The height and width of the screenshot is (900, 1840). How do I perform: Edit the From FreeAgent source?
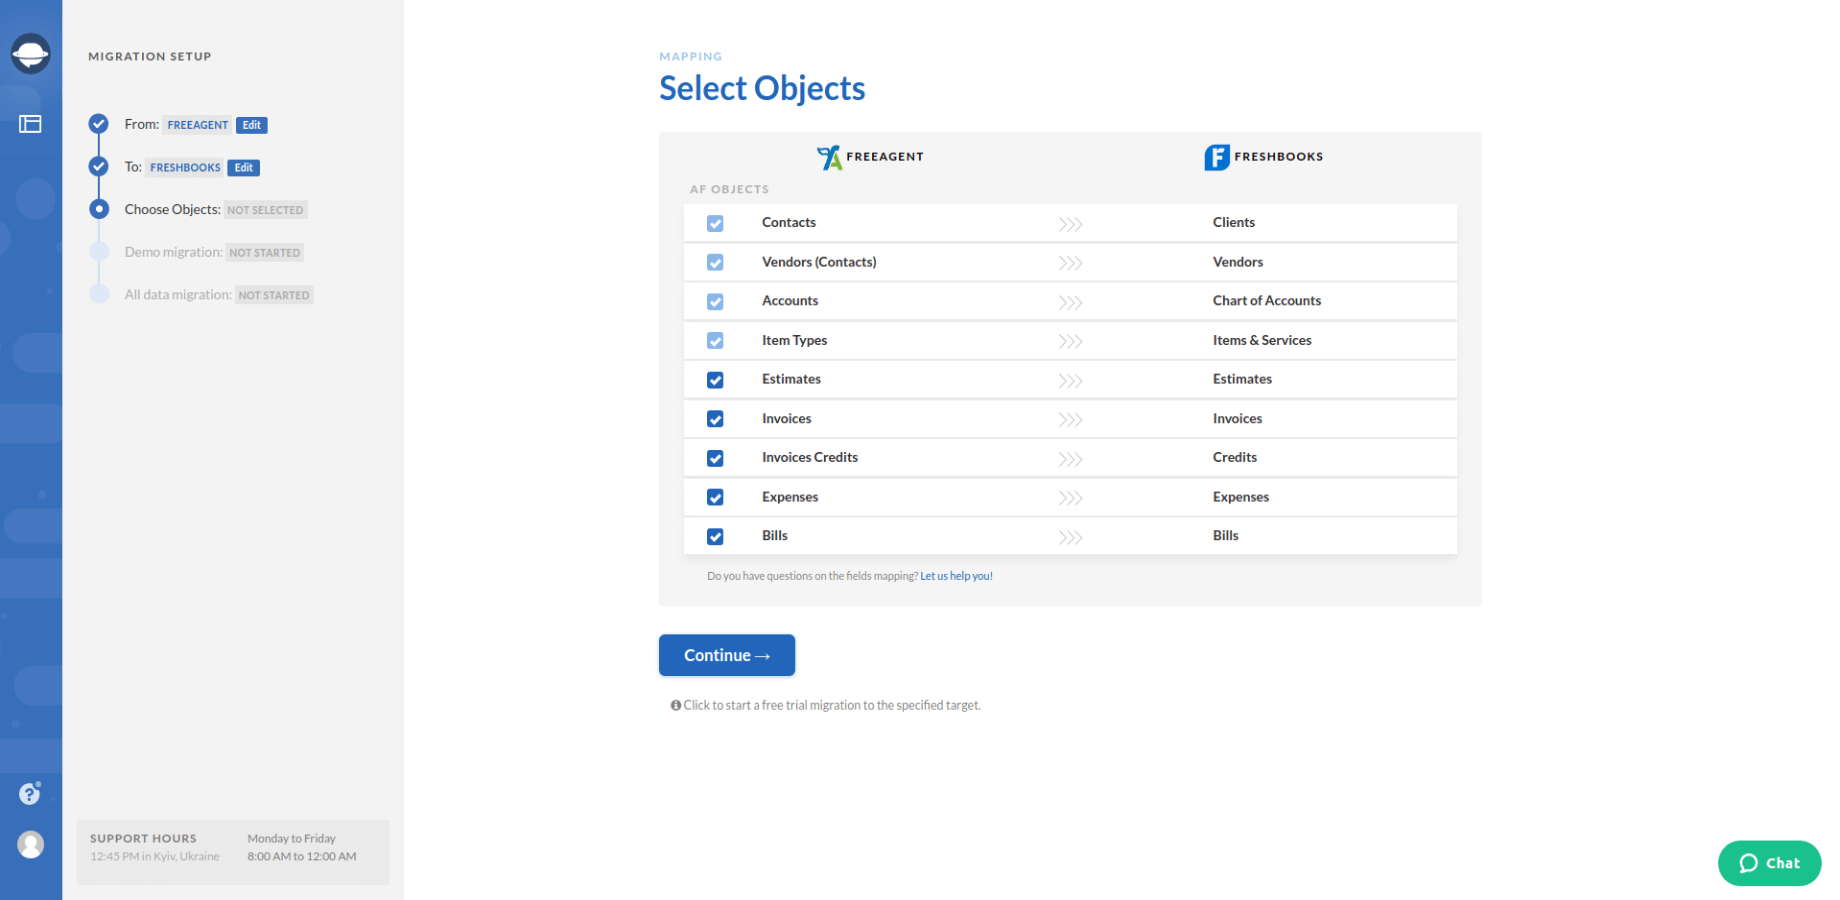[x=252, y=125]
